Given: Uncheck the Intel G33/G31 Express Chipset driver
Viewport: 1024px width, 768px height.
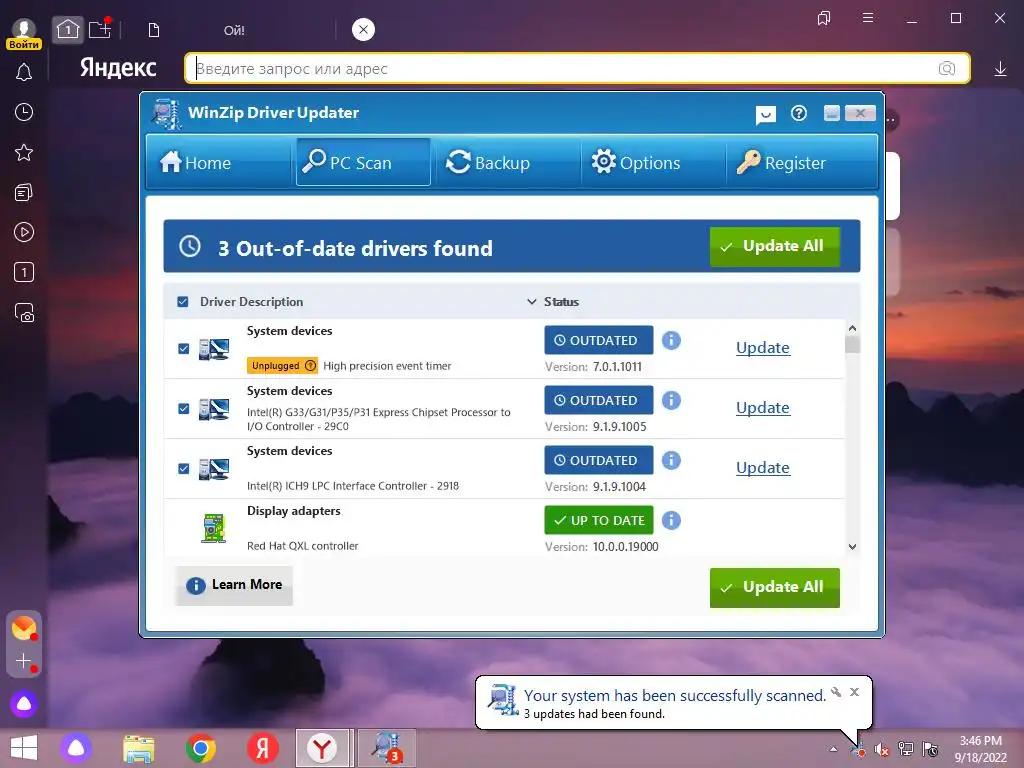Looking at the screenshot, I should click(x=184, y=409).
